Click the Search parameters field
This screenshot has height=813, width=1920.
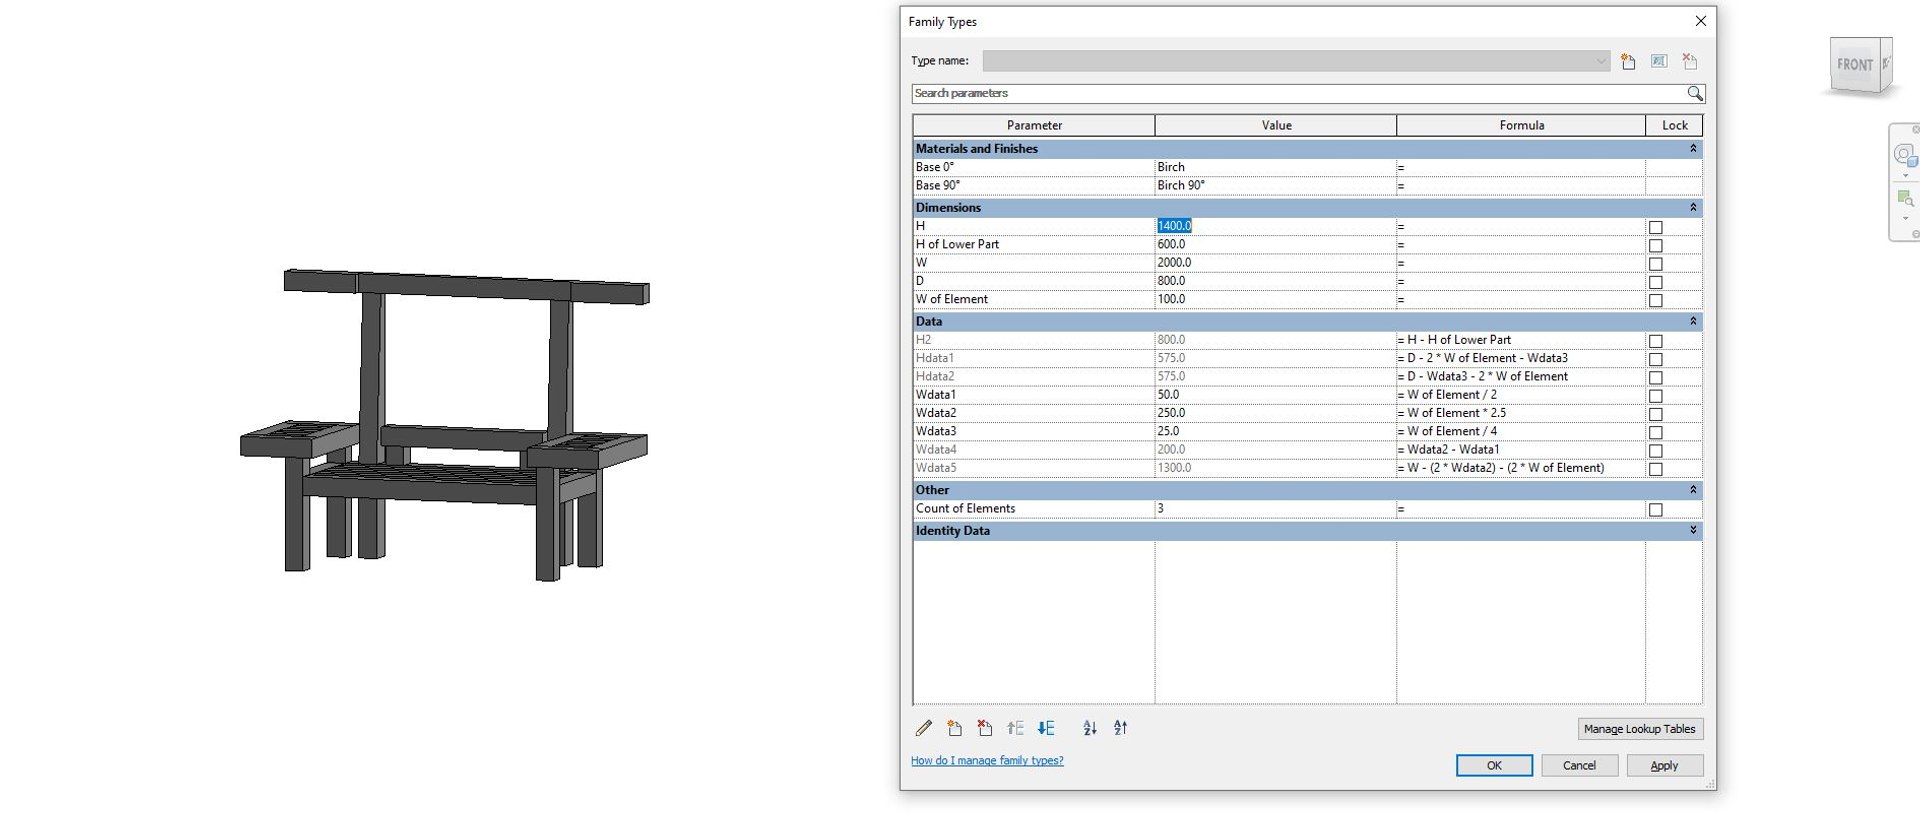coord(1298,93)
